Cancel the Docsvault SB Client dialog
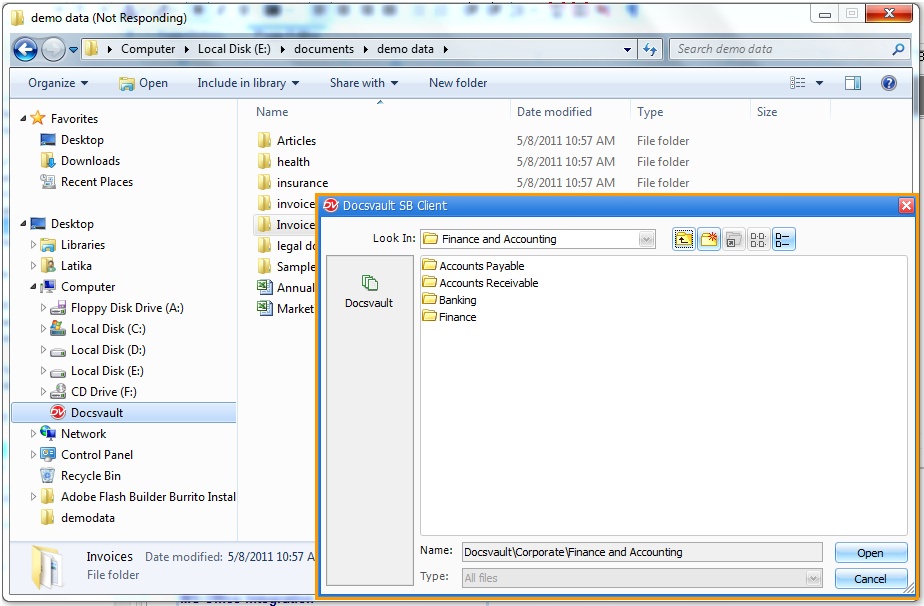 870,578
